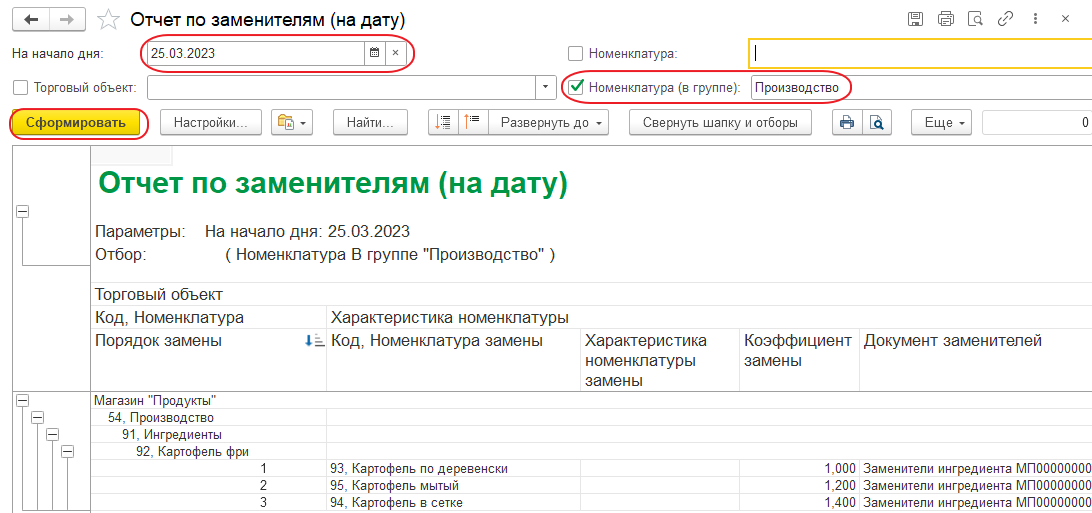Add report to favorites with star icon
Viewport: 1092px width, 513px height.
tap(110, 19)
